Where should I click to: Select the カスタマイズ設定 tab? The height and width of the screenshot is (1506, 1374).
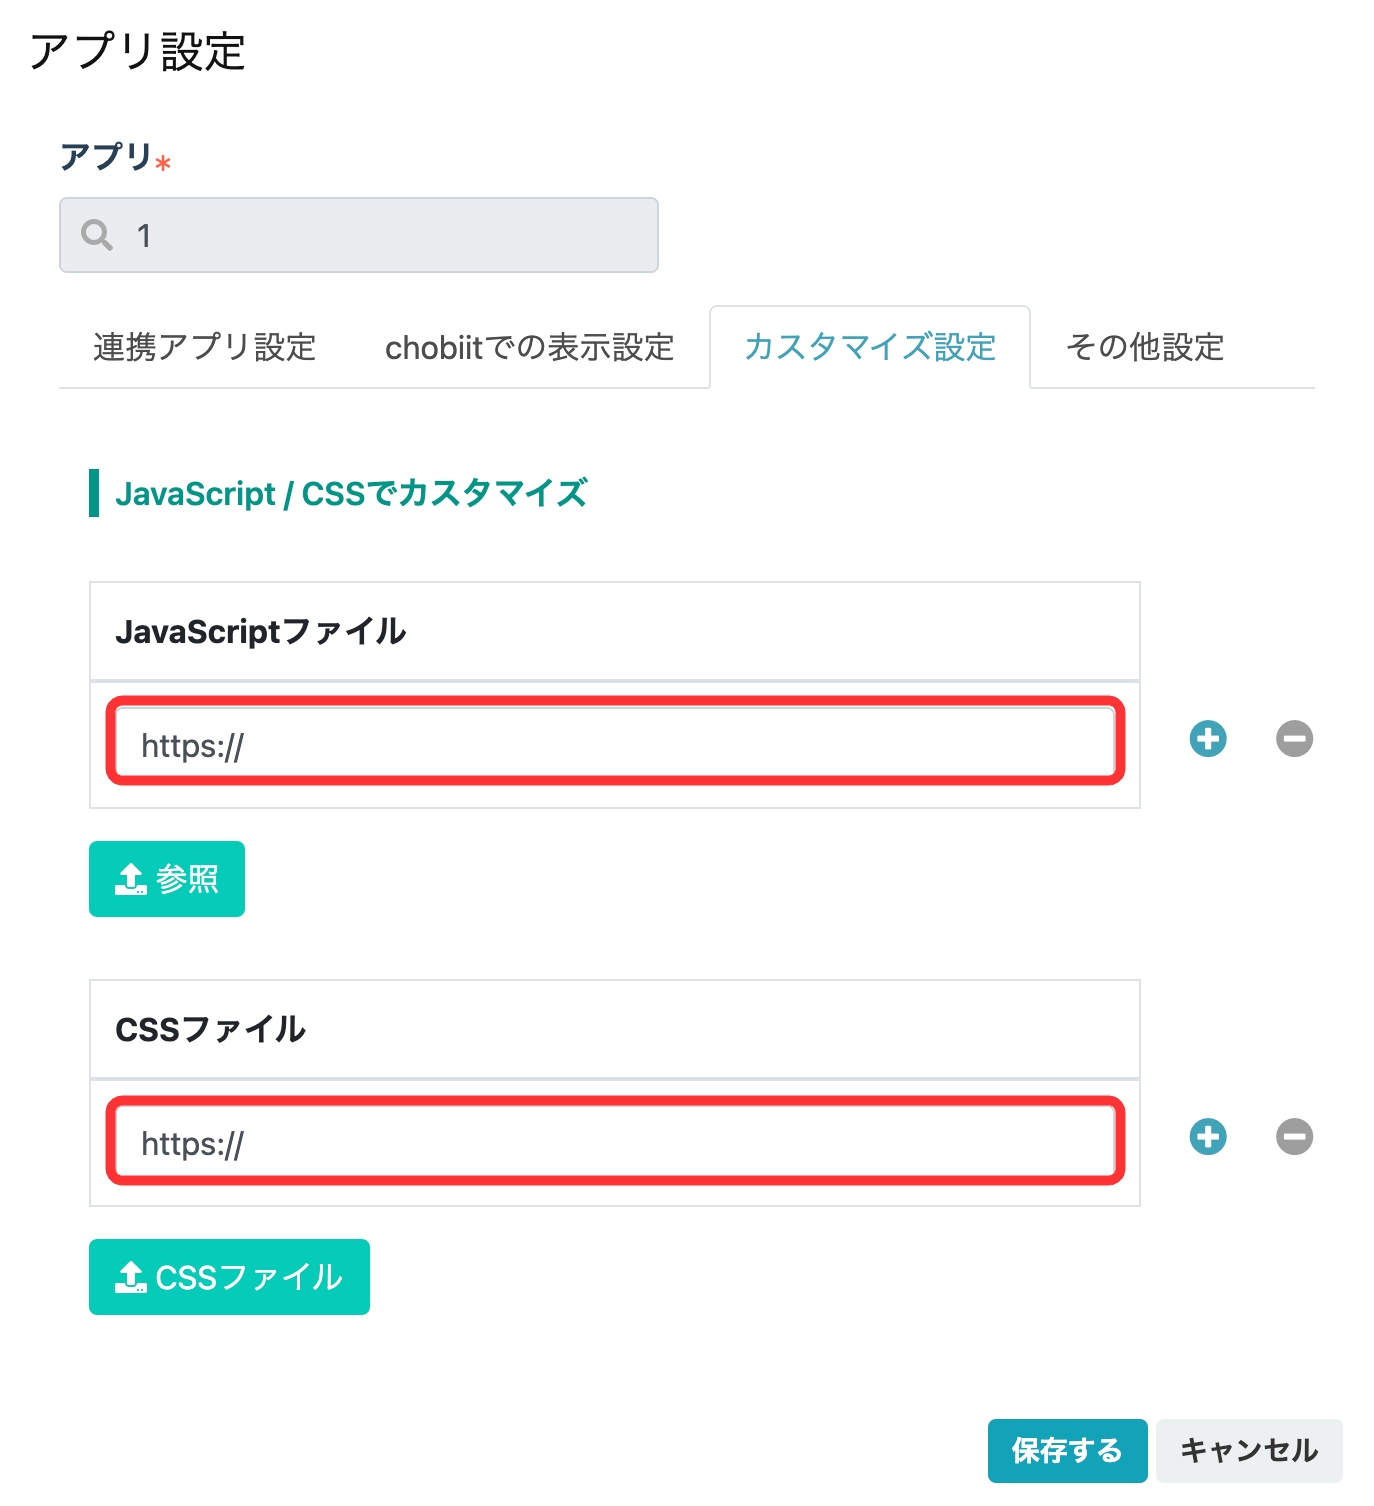click(870, 347)
